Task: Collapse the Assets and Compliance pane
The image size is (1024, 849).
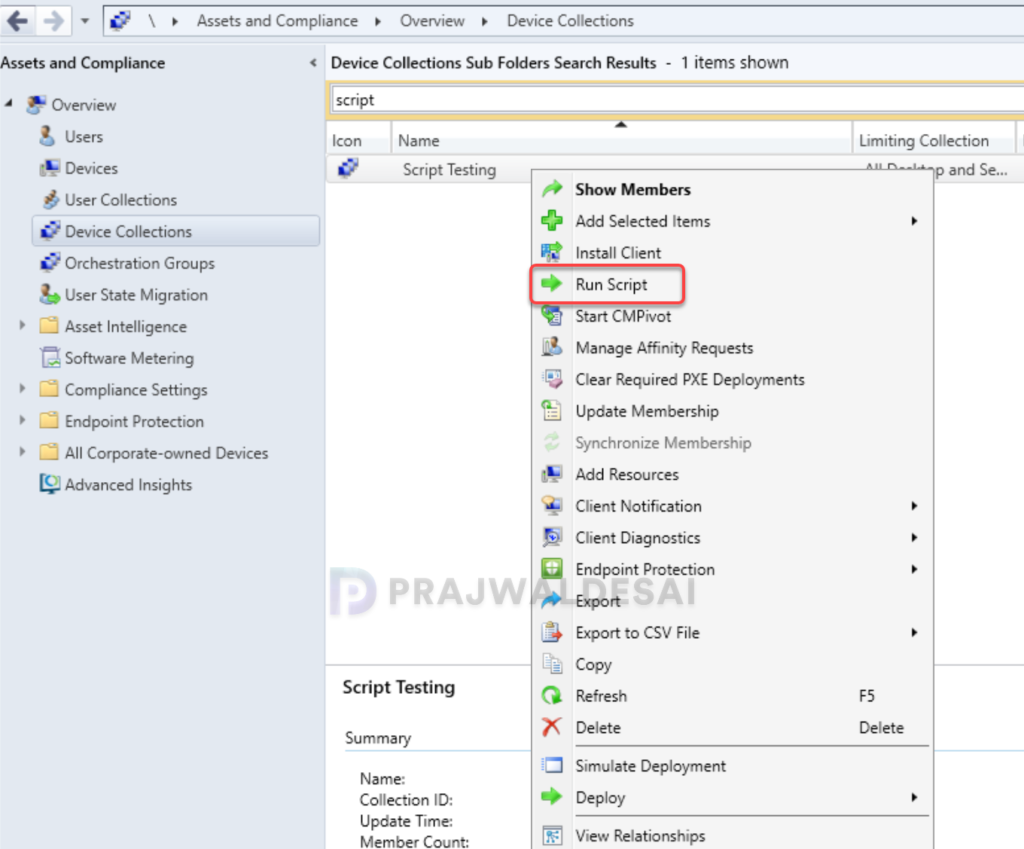Action: pos(313,63)
